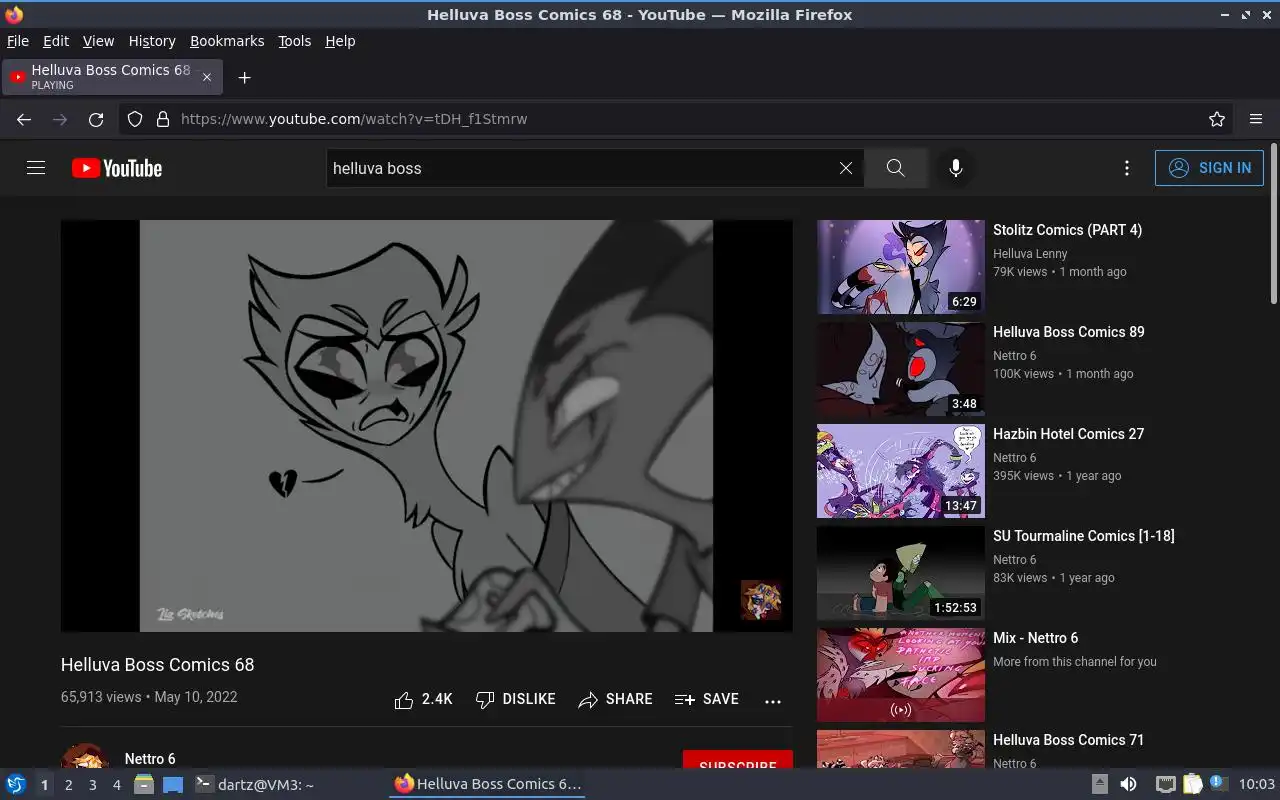Open a new tab with plus button
The height and width of the screenshot is (800, 1280).
(x=244, y=77)
